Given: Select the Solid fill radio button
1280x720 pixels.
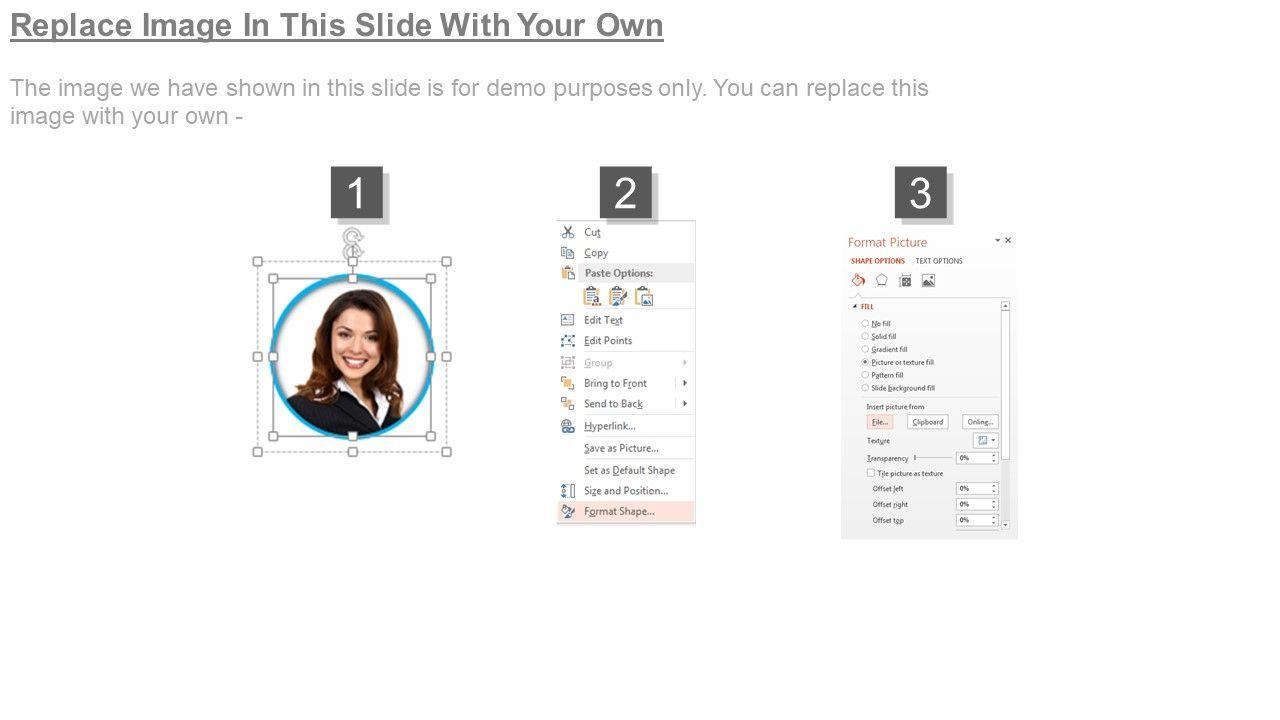Looking at the screenshot, I should 865,336.
